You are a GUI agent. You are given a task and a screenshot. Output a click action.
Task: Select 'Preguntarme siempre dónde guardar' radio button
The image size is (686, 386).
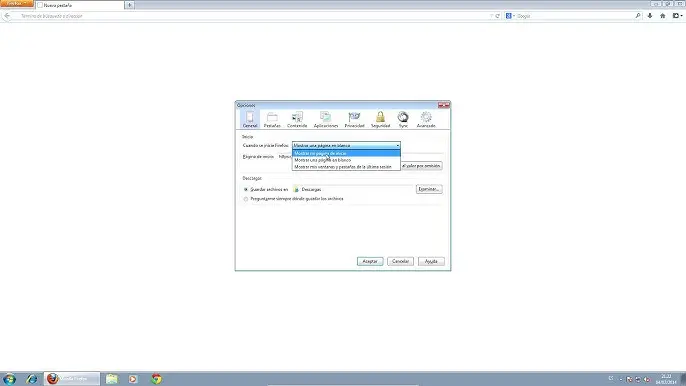[x=246, y=199]
